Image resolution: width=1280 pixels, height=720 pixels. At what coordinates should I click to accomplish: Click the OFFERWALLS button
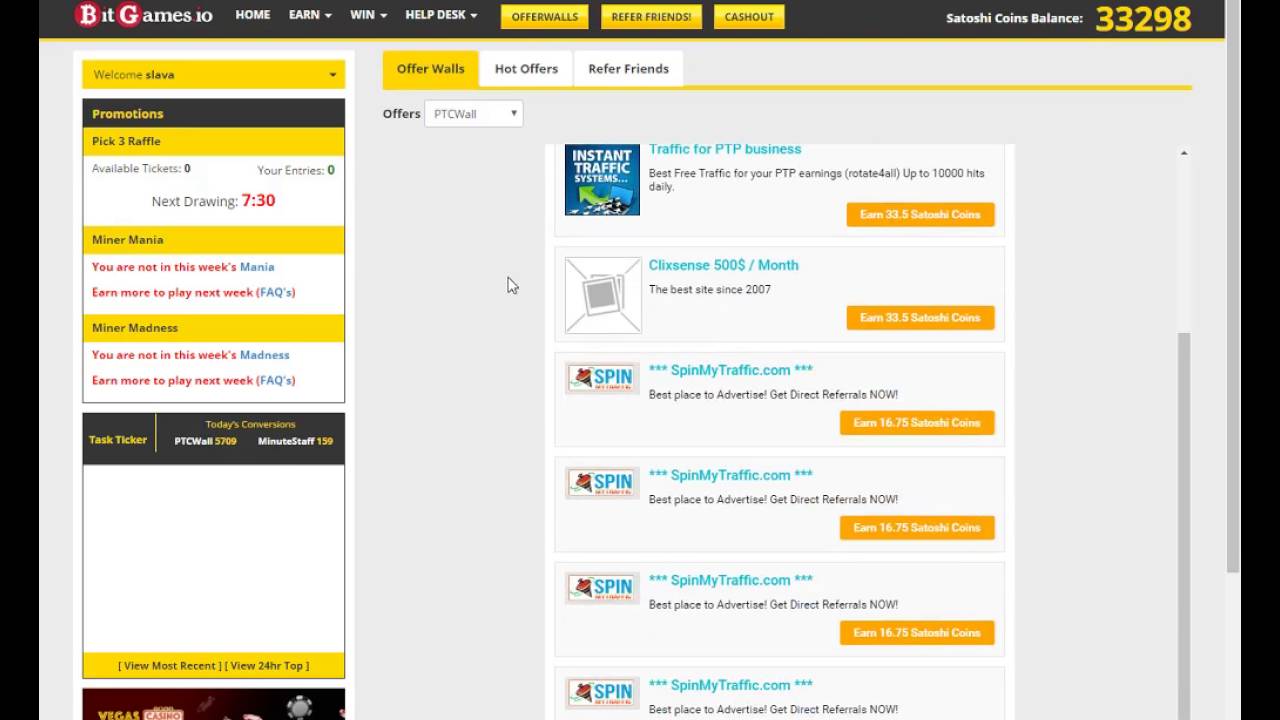click(545, 16)
